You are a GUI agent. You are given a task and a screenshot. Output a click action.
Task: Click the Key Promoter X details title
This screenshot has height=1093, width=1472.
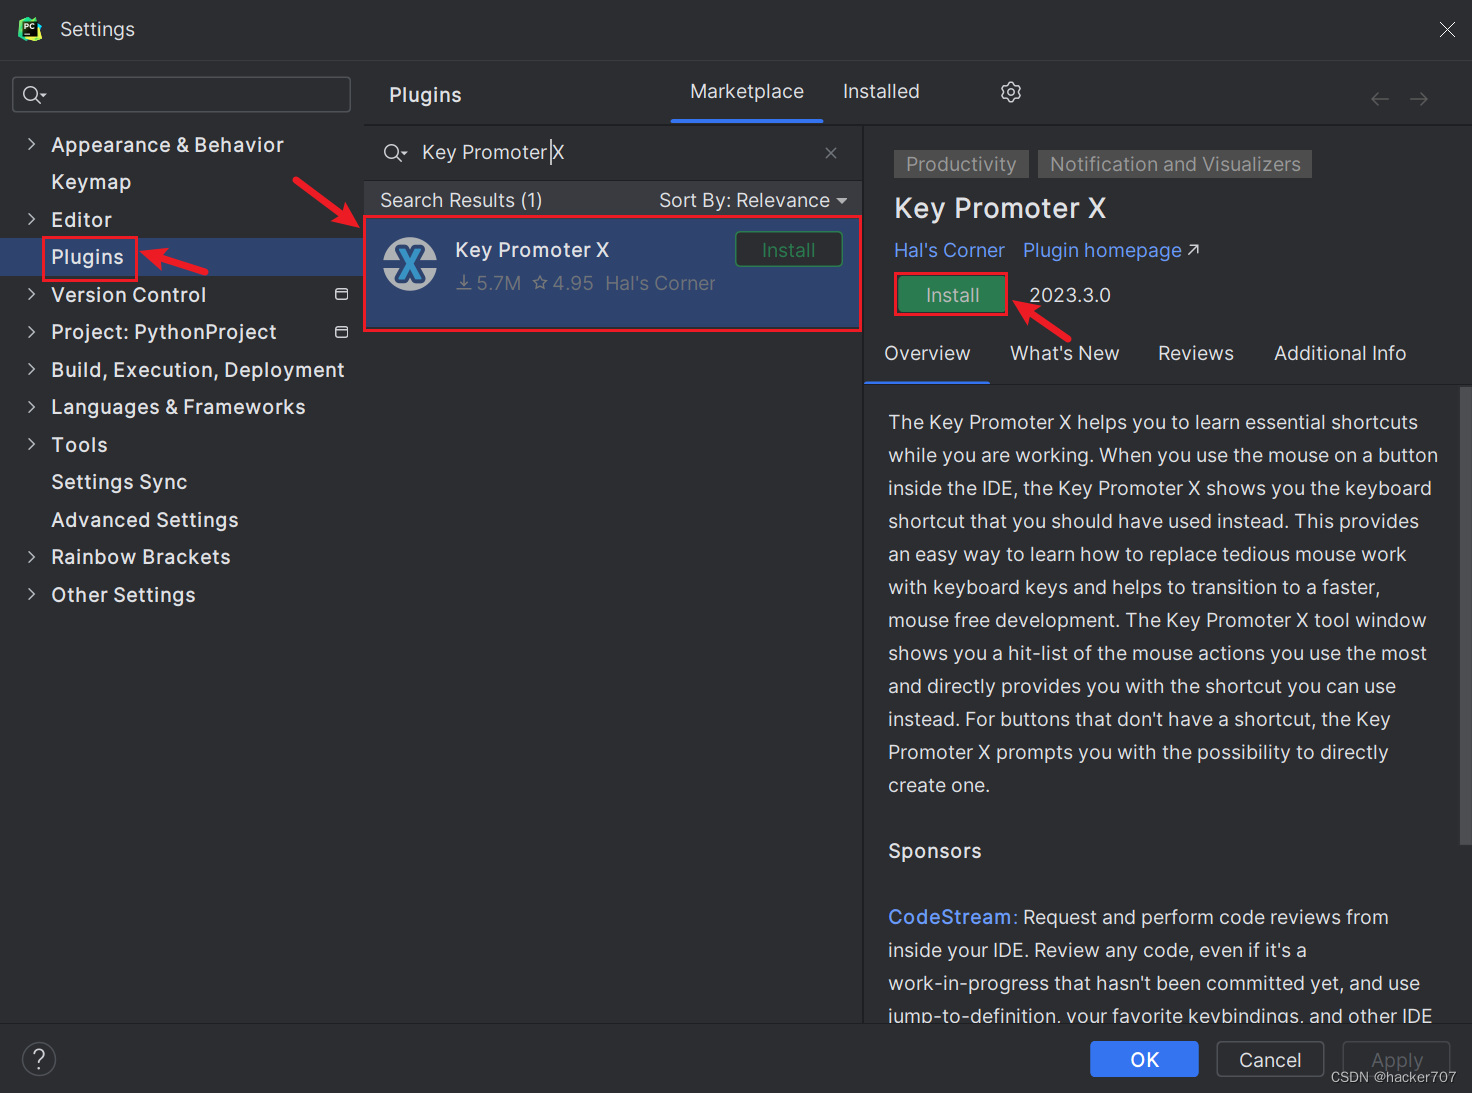click(x=1000, y=208)
